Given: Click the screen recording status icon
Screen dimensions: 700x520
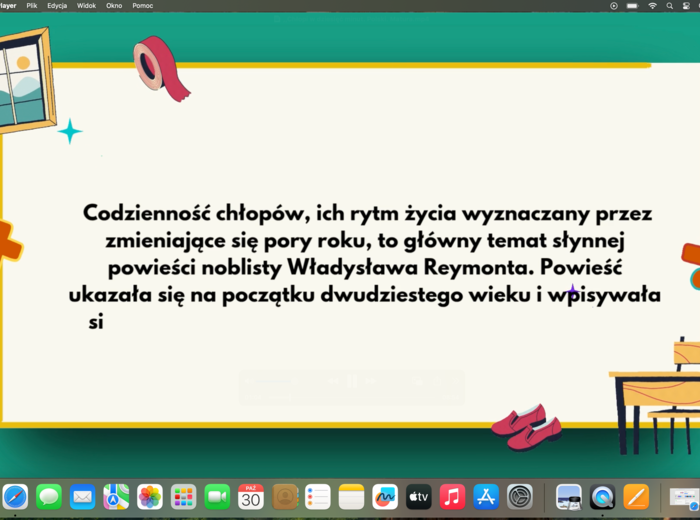Looking at the screenshot, I should pos(614,6).
